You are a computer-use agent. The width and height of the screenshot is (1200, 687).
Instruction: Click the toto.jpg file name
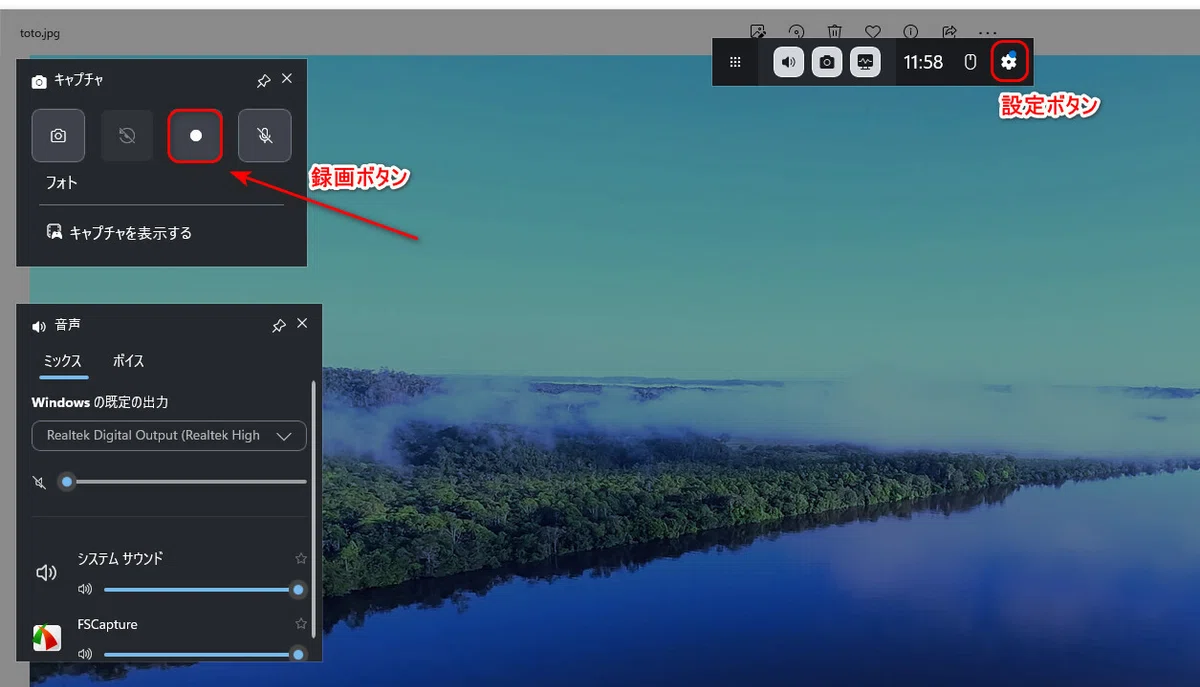[40, 33]
